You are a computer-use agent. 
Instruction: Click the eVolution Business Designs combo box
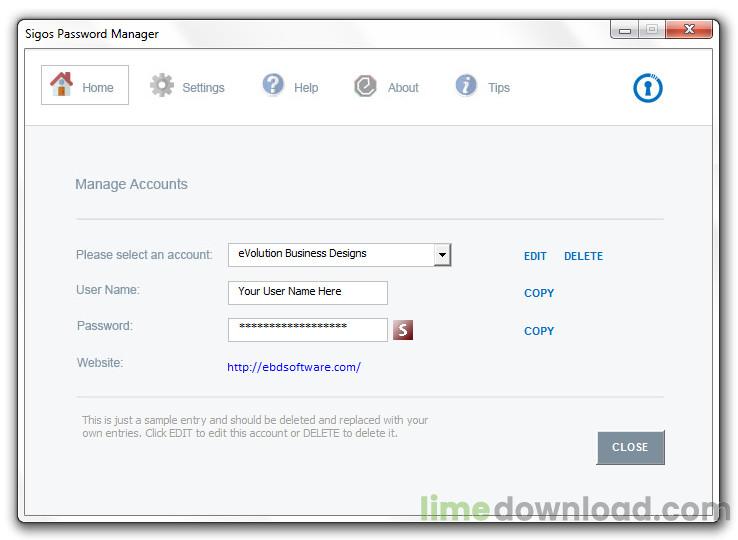pos(339,255)
